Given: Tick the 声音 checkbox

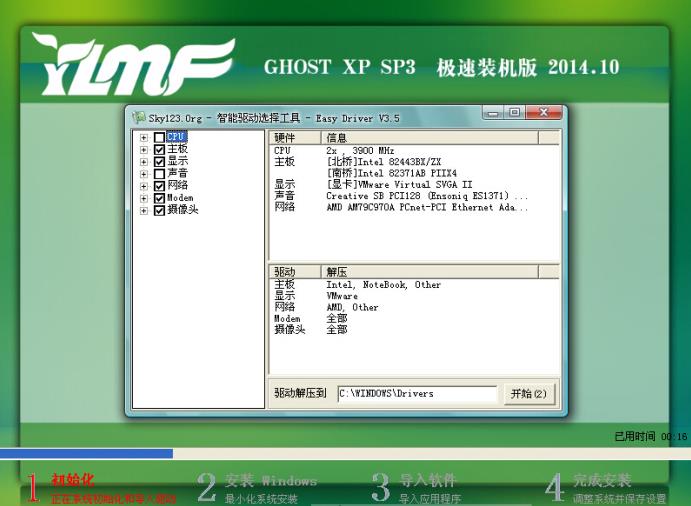Looking at the screenshot, I should 160,174.
